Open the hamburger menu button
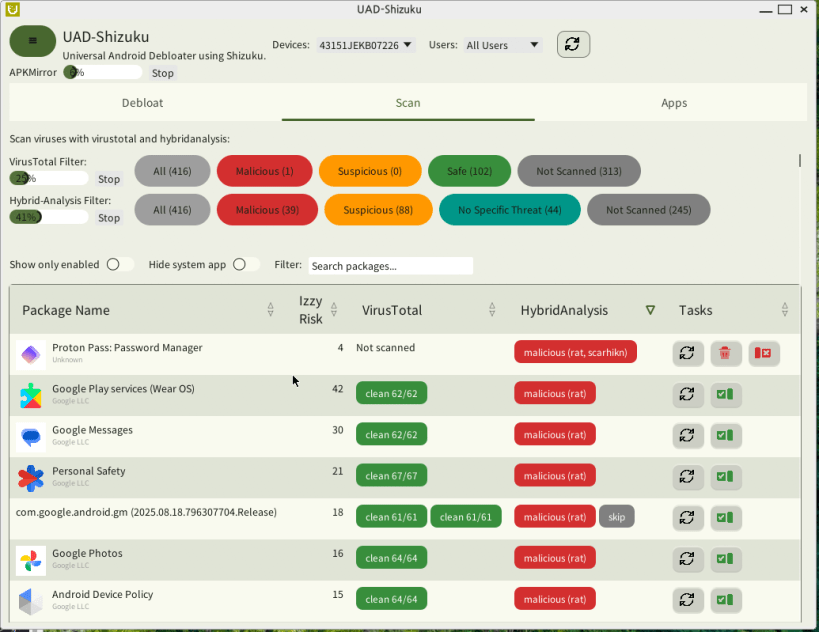Image resolution: width=819 pixels, height=632 pixels. click(x=32, y=41)
